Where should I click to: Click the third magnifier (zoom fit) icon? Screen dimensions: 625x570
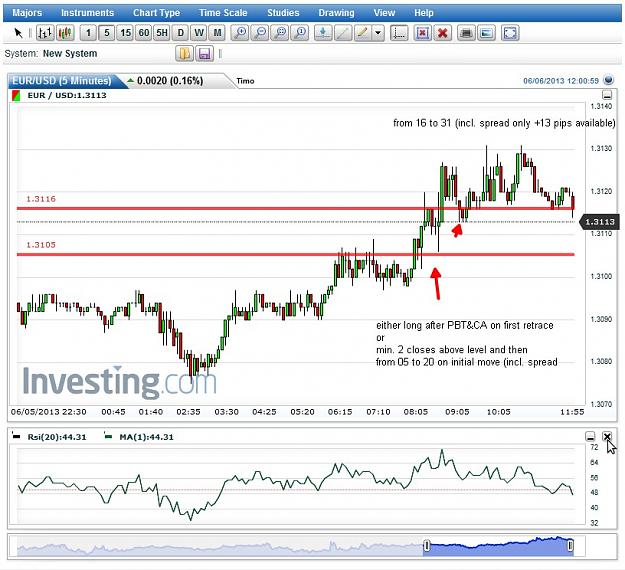[x=281, y=33]
